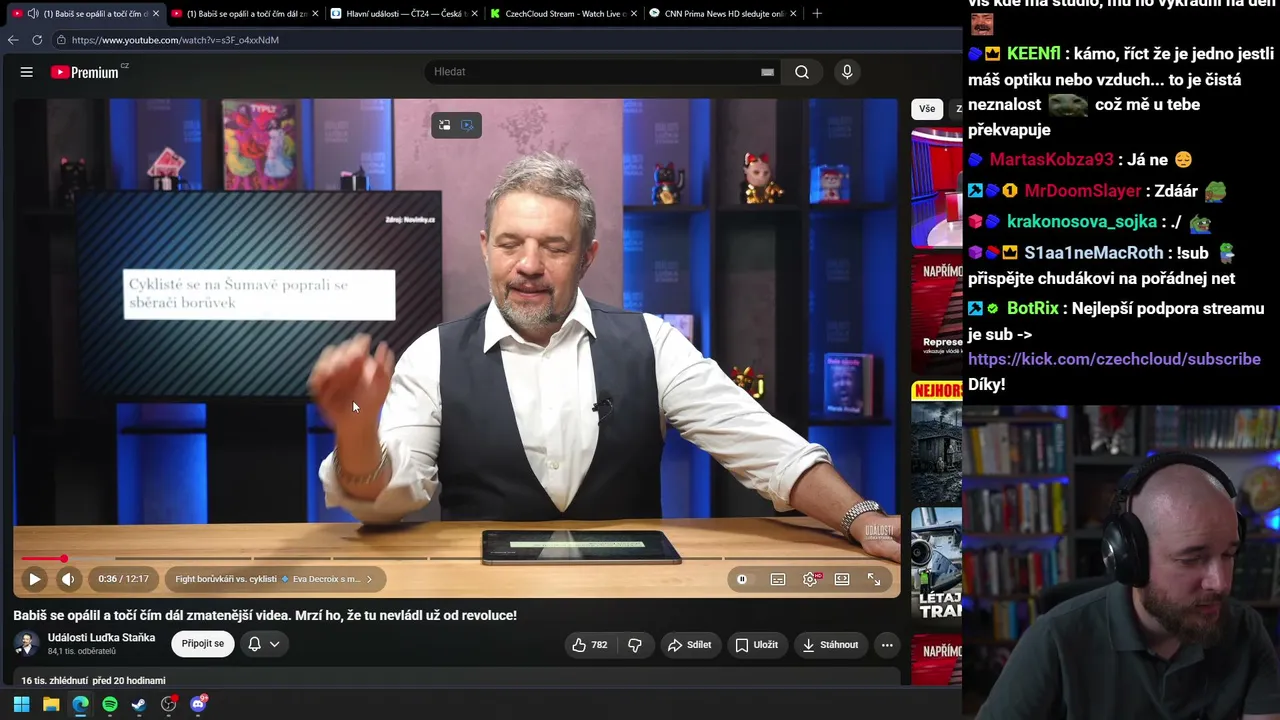Open the Události Luďka Staňka channel name
This screenshot has width=1280, height=720.
(x=101, y=638)
